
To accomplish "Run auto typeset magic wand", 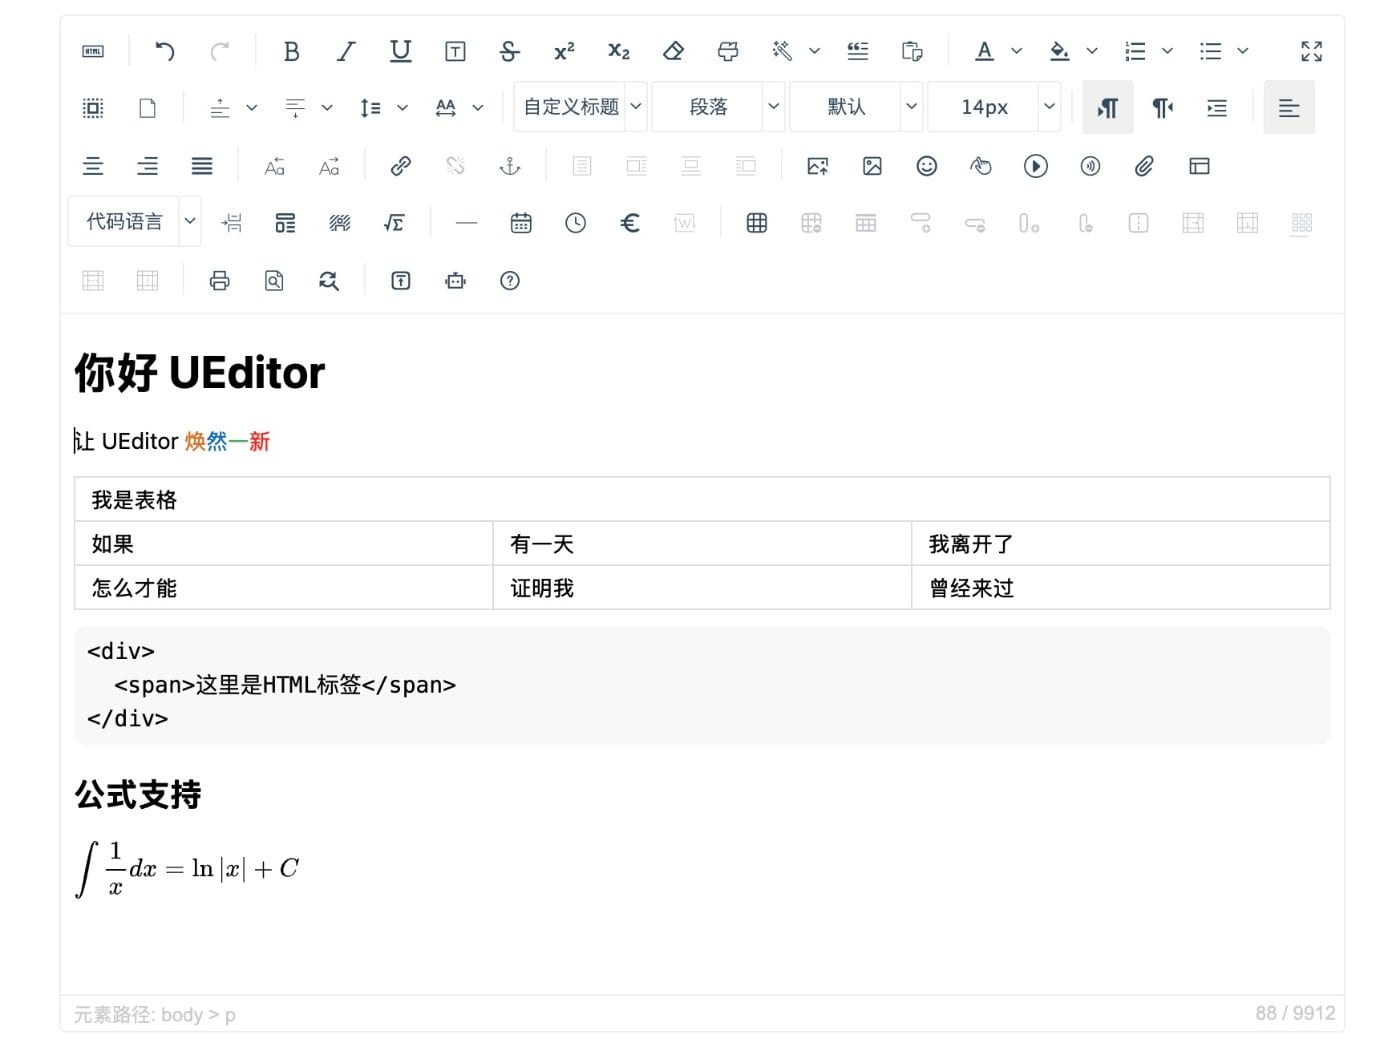I will click(782, 51).
